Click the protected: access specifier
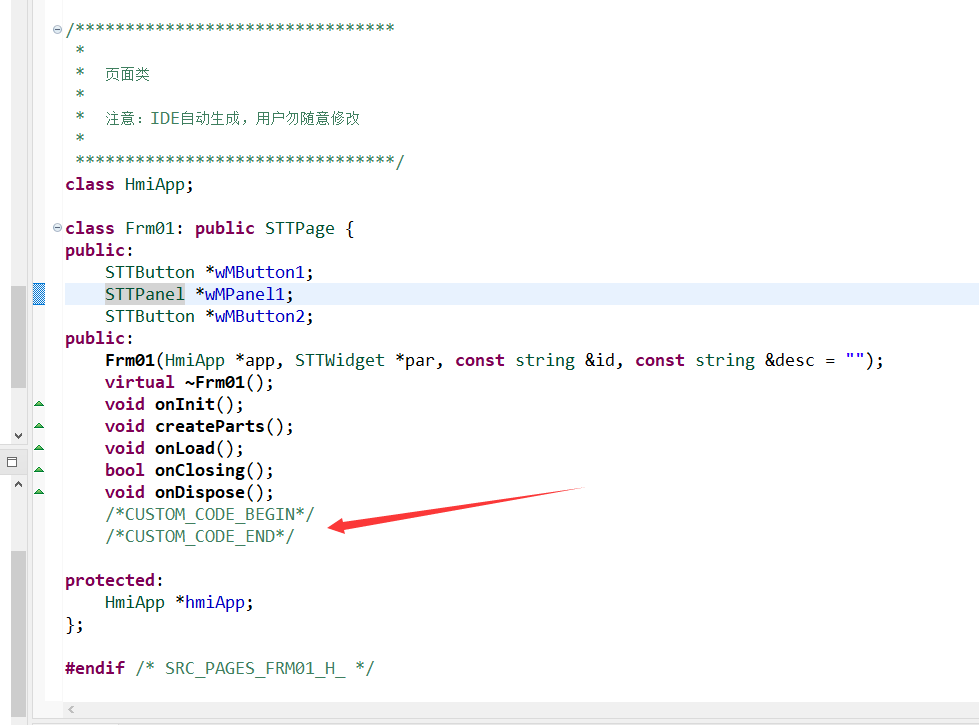This screenshot has width=979, height=725. 114,580
